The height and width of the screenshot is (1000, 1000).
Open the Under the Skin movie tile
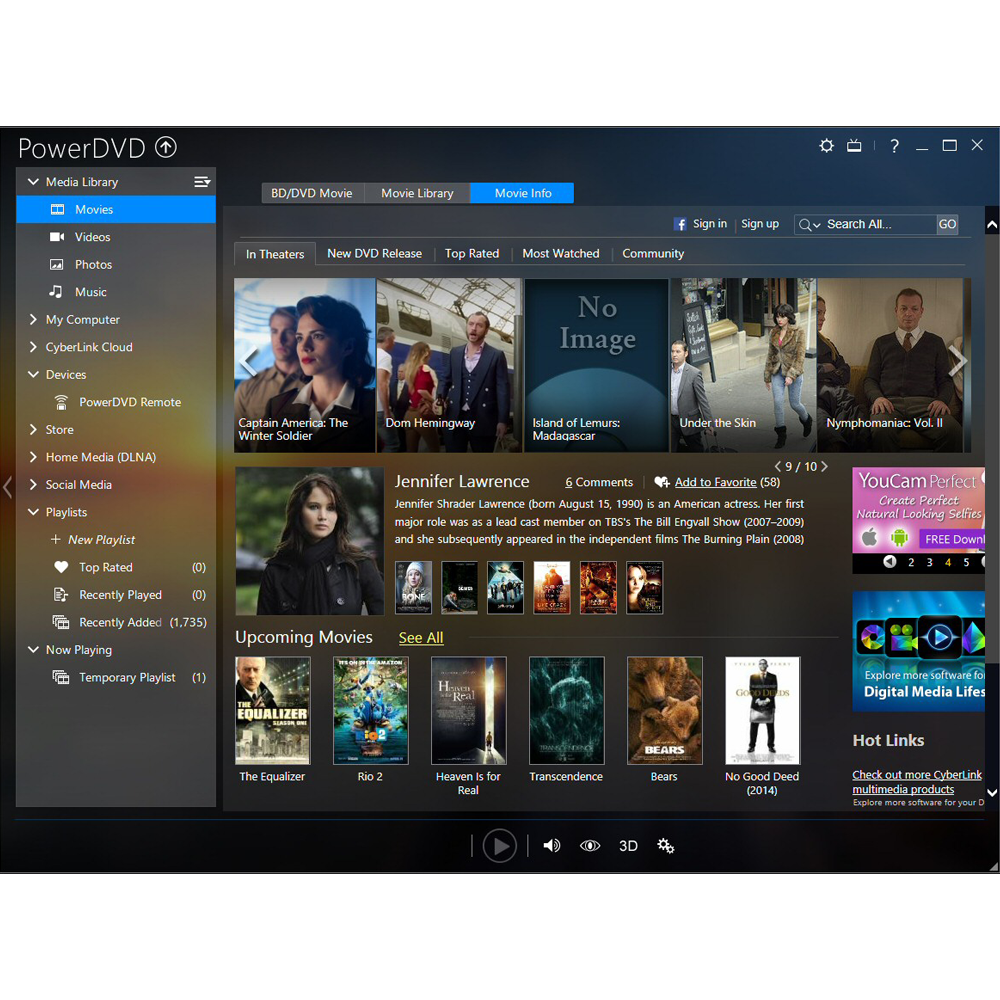(x=743, y=365)
